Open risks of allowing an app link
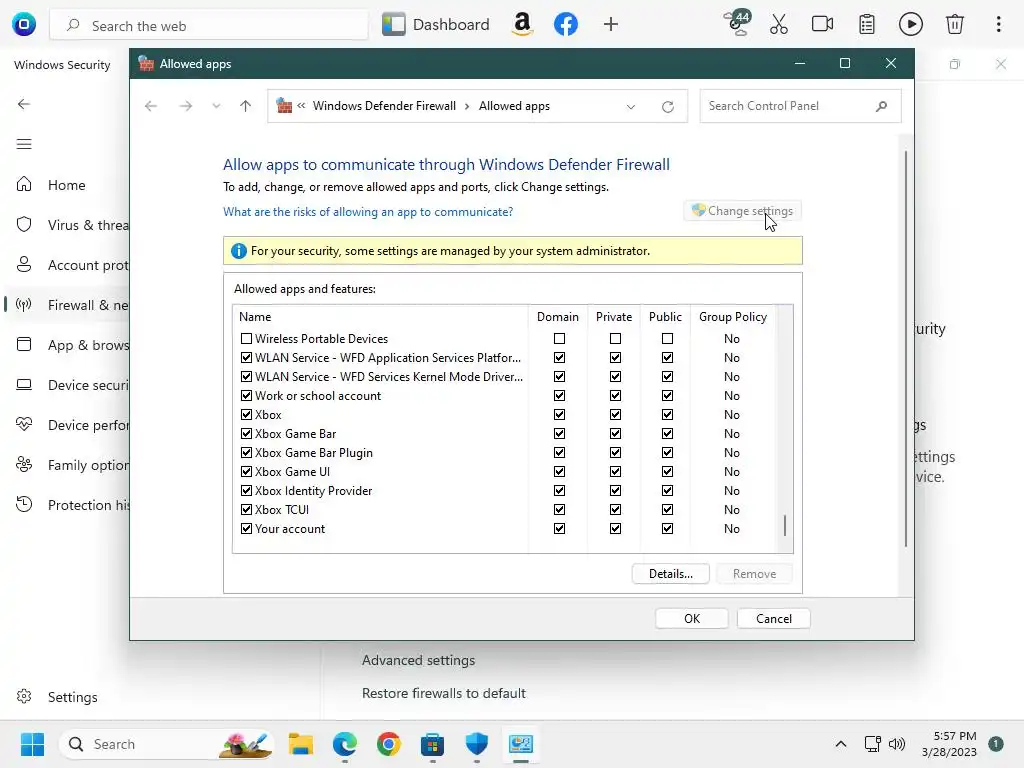1024x768 pixels. pyautogui.click(x=368, y=212)
